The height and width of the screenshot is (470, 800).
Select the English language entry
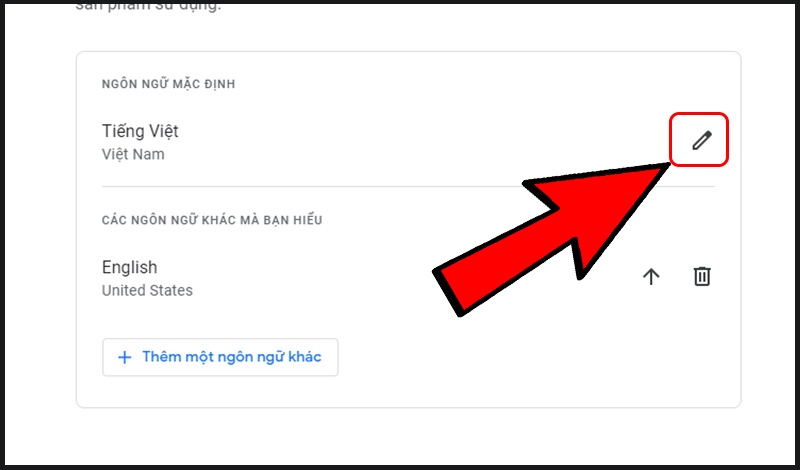[130, 267]
